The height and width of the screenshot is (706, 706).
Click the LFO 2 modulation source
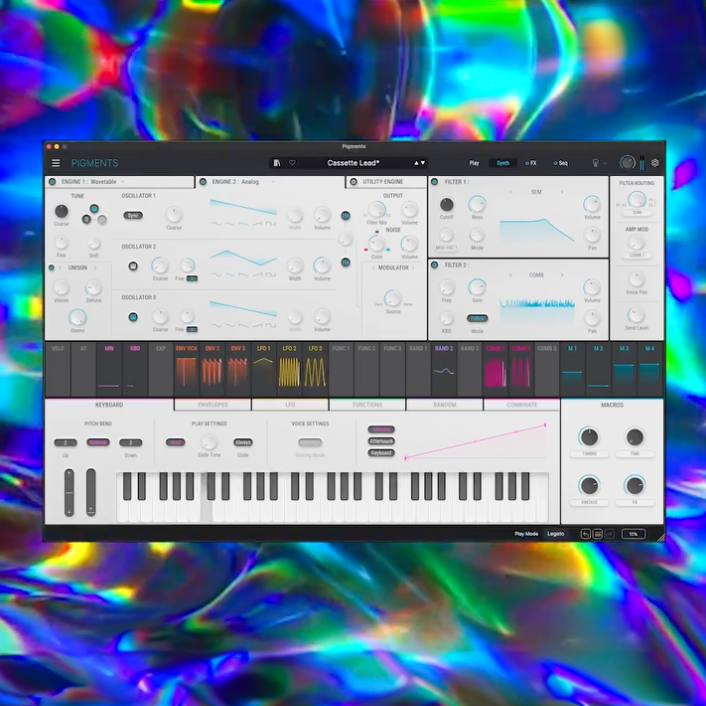[x=289, y=369]
